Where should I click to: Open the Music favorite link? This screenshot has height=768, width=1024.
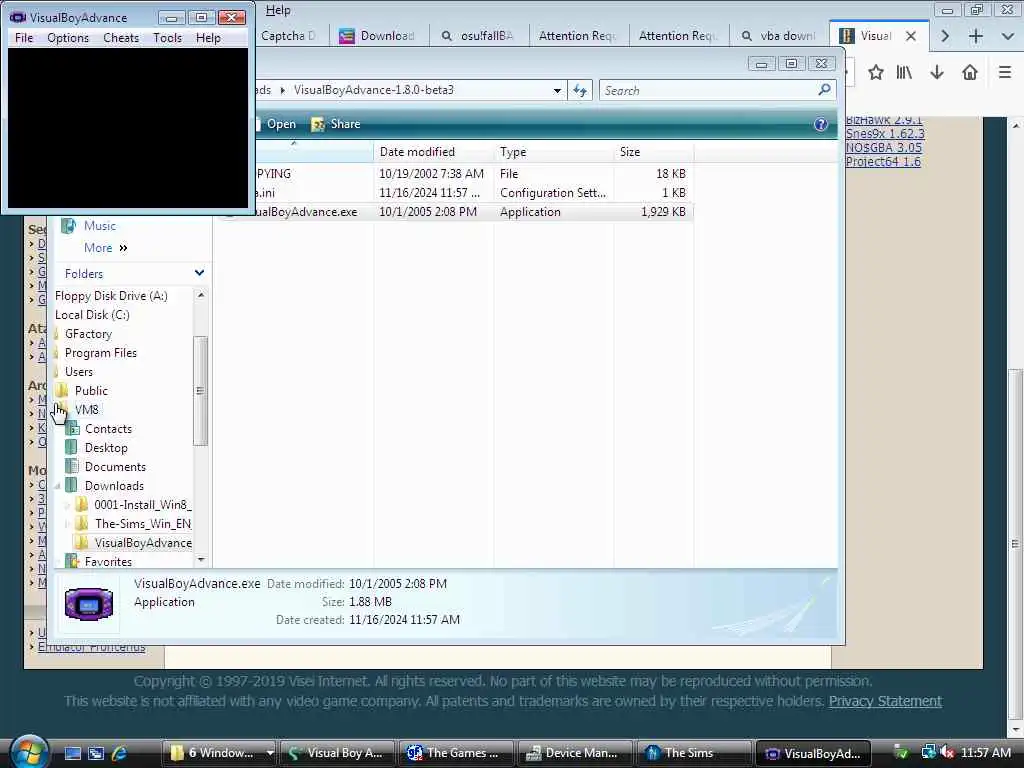point(99,226)
